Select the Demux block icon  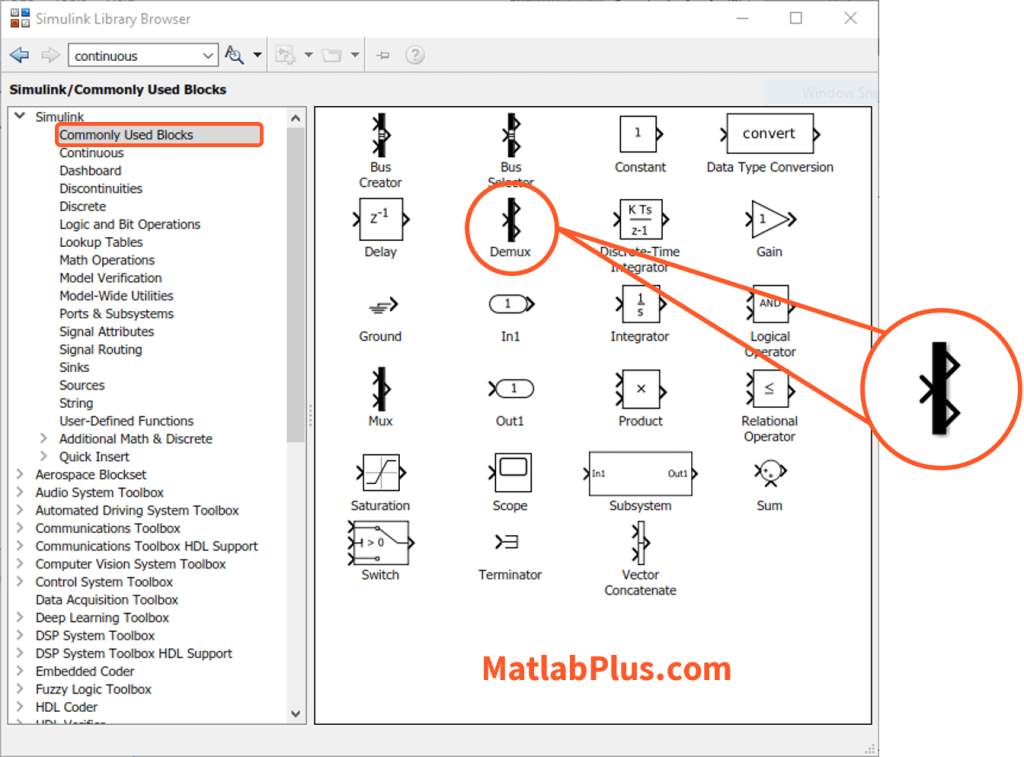511,218
